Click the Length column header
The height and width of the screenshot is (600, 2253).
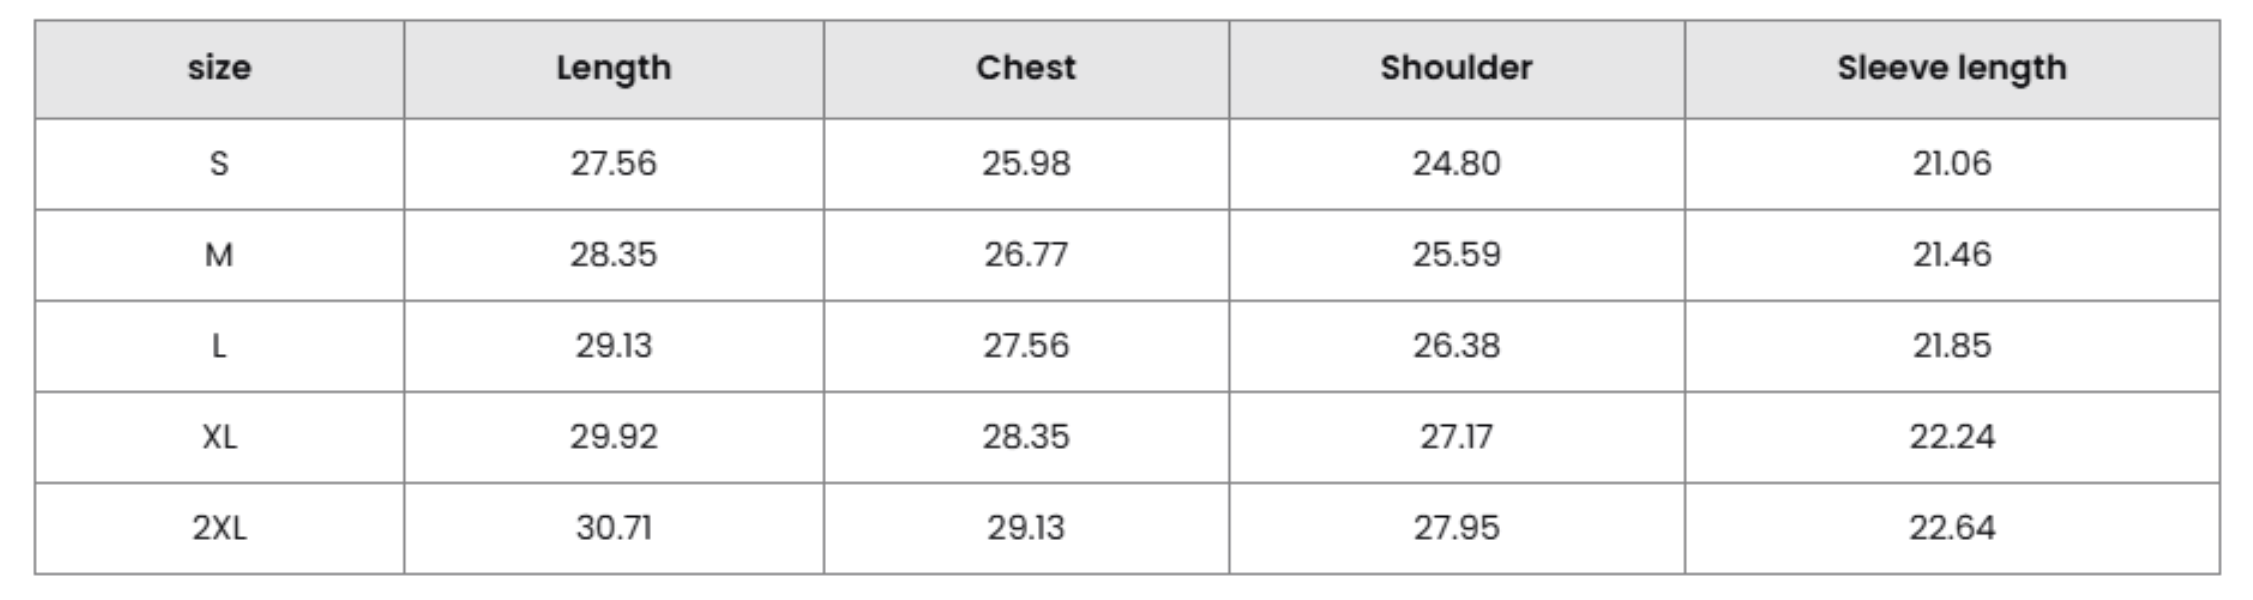tap(613, 68)
